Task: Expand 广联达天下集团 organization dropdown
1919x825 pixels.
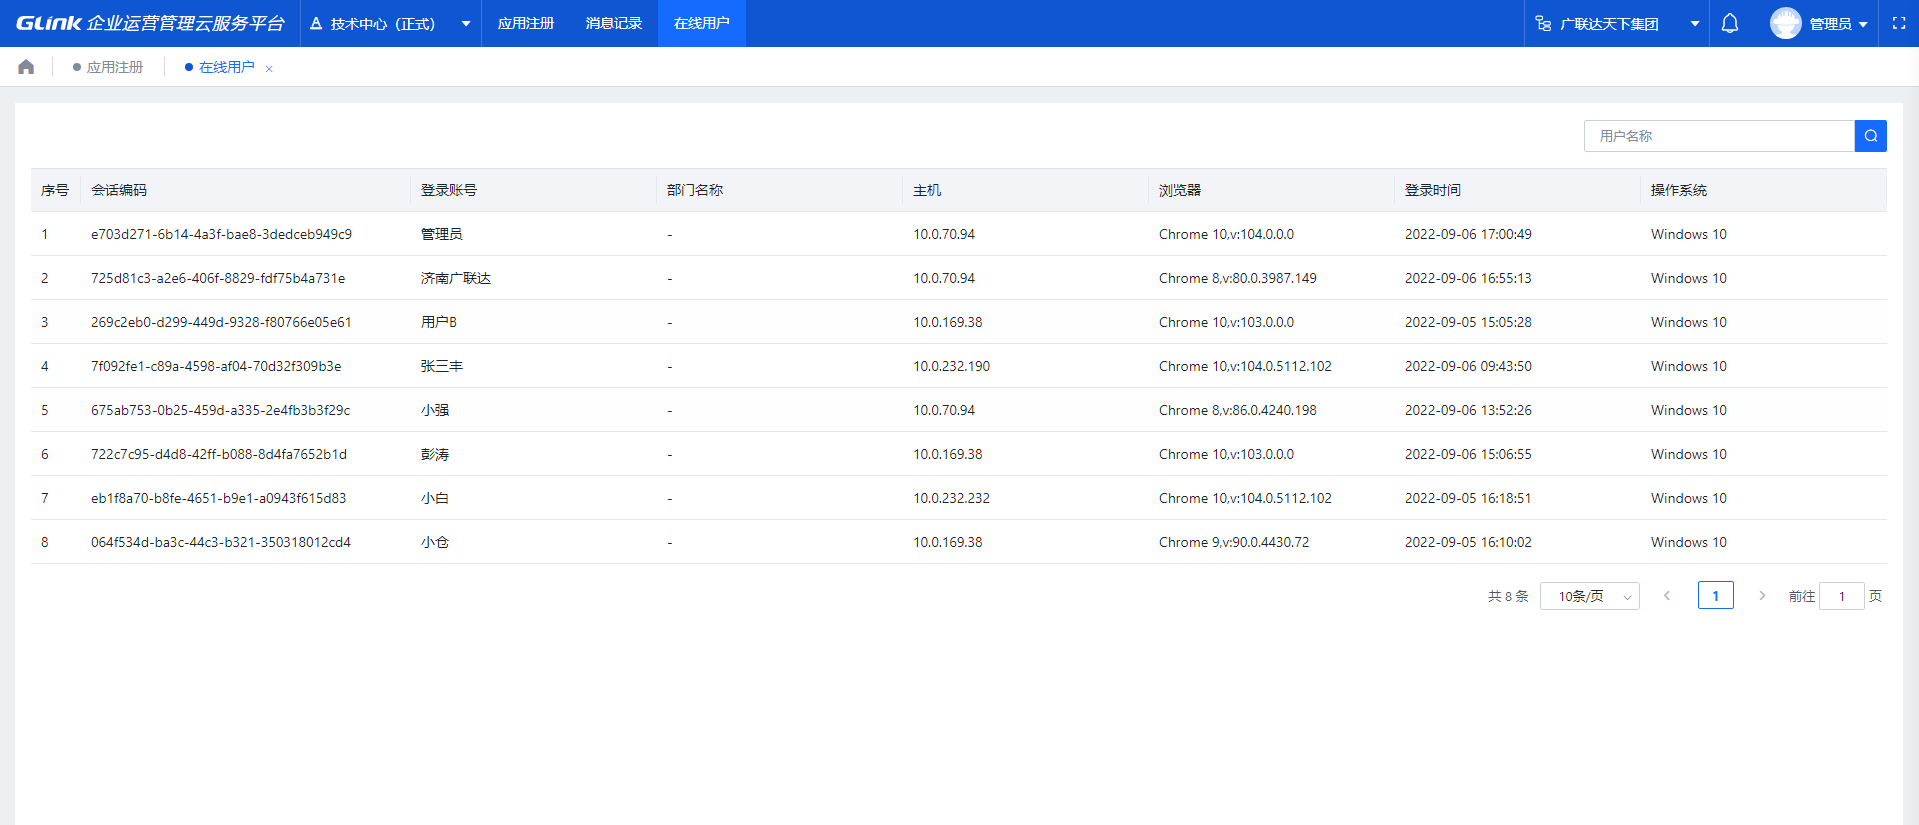Action: click(x=1694, y=23)
